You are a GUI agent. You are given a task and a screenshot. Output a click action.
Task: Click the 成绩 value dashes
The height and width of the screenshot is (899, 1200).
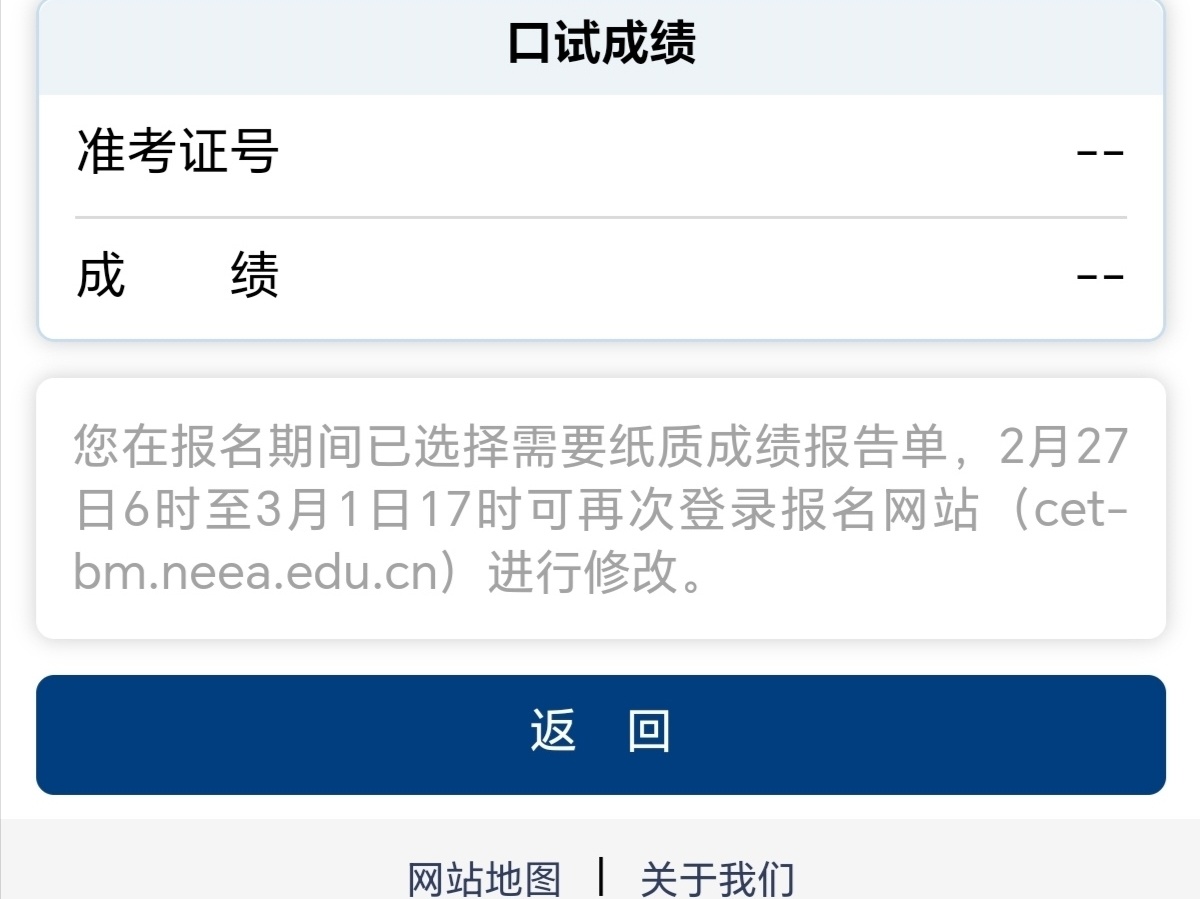[x=1100, y=276]
